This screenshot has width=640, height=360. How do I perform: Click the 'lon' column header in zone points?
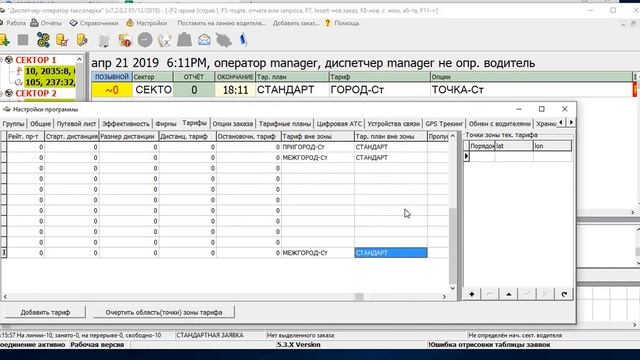tap(552, 146)
